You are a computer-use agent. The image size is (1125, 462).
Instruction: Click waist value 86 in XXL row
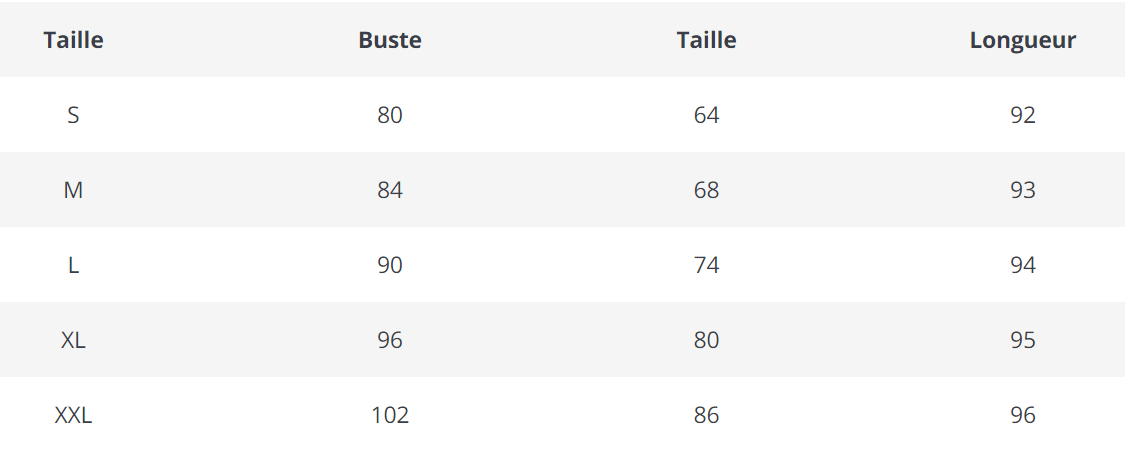706,415
